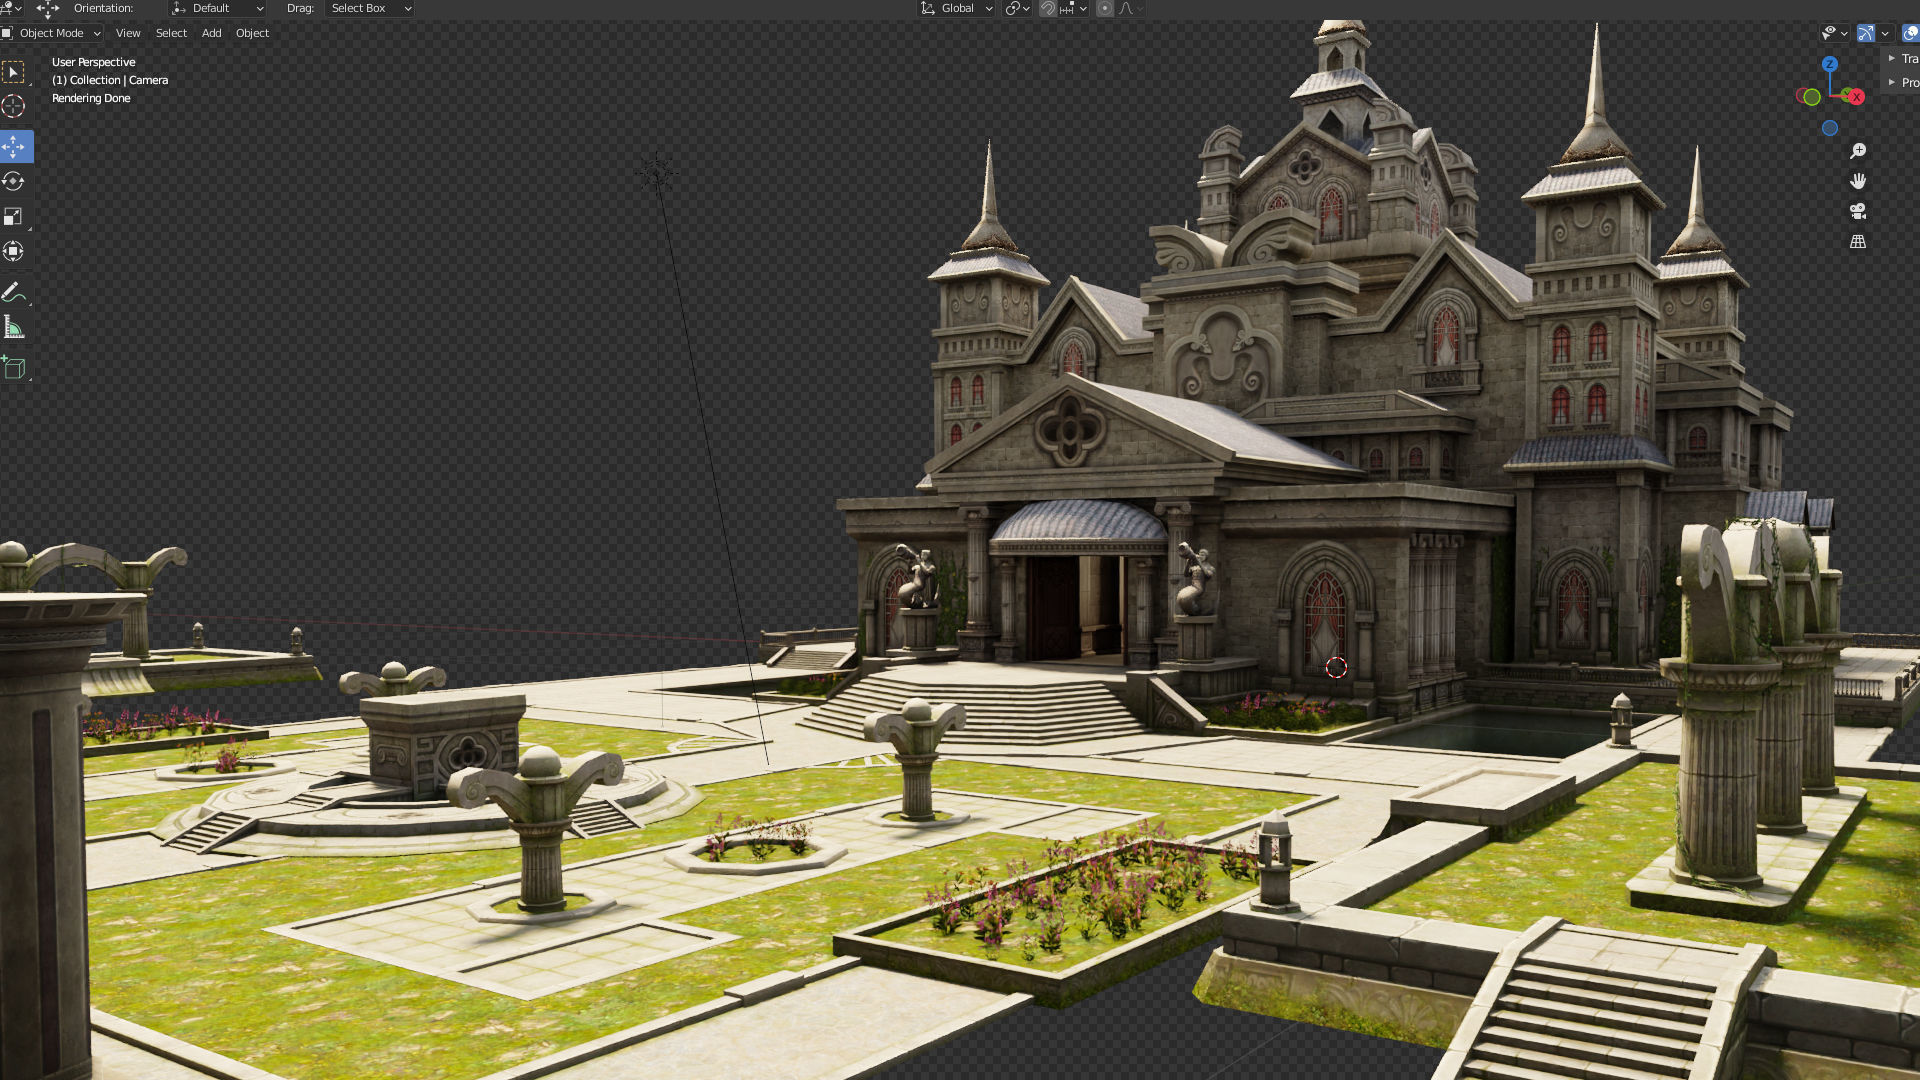The width and height of the screenshot is (1920, 1080).
Task: Select the Annotate pencil tool
Action: point(14,293)
